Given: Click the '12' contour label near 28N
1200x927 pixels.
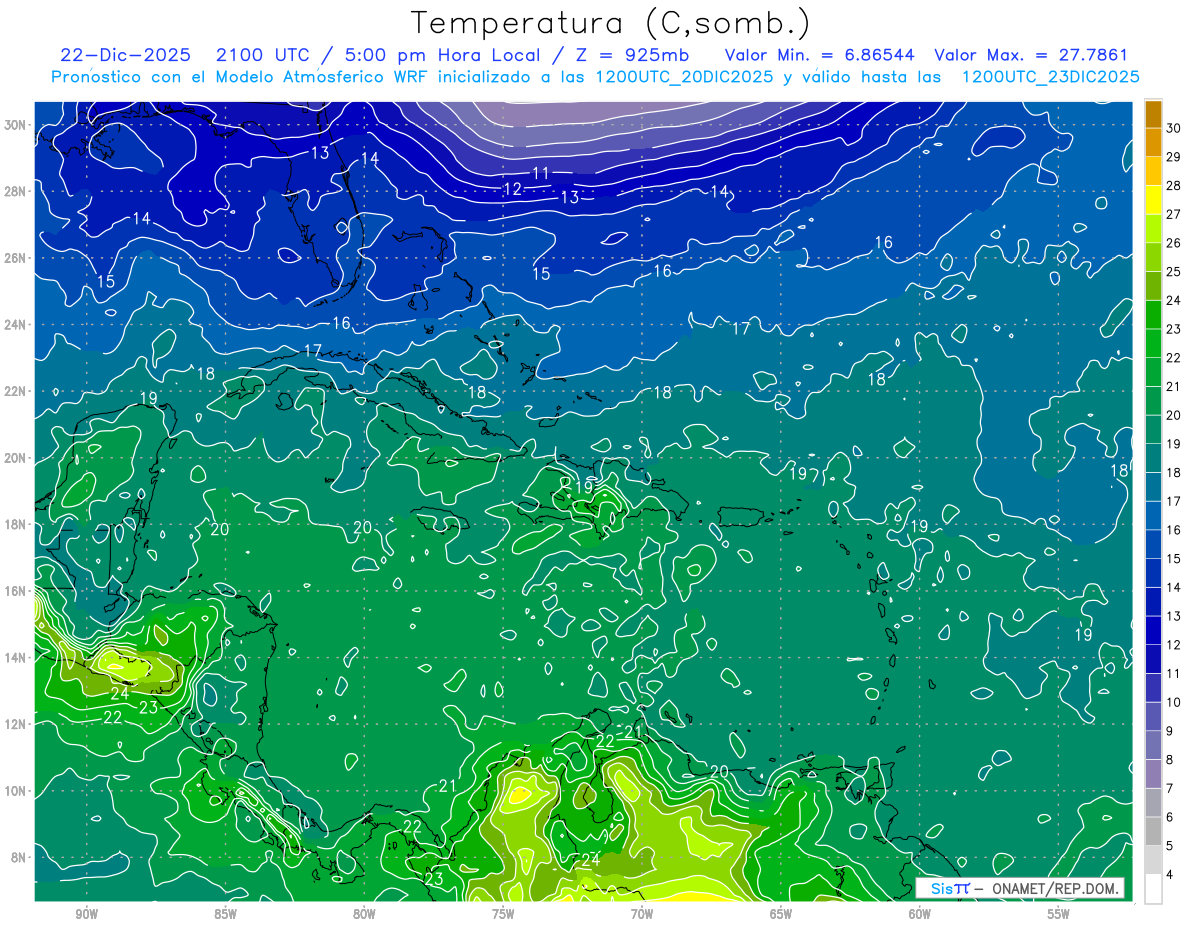Looking at the screenshot, I should (x=512, y=189).
